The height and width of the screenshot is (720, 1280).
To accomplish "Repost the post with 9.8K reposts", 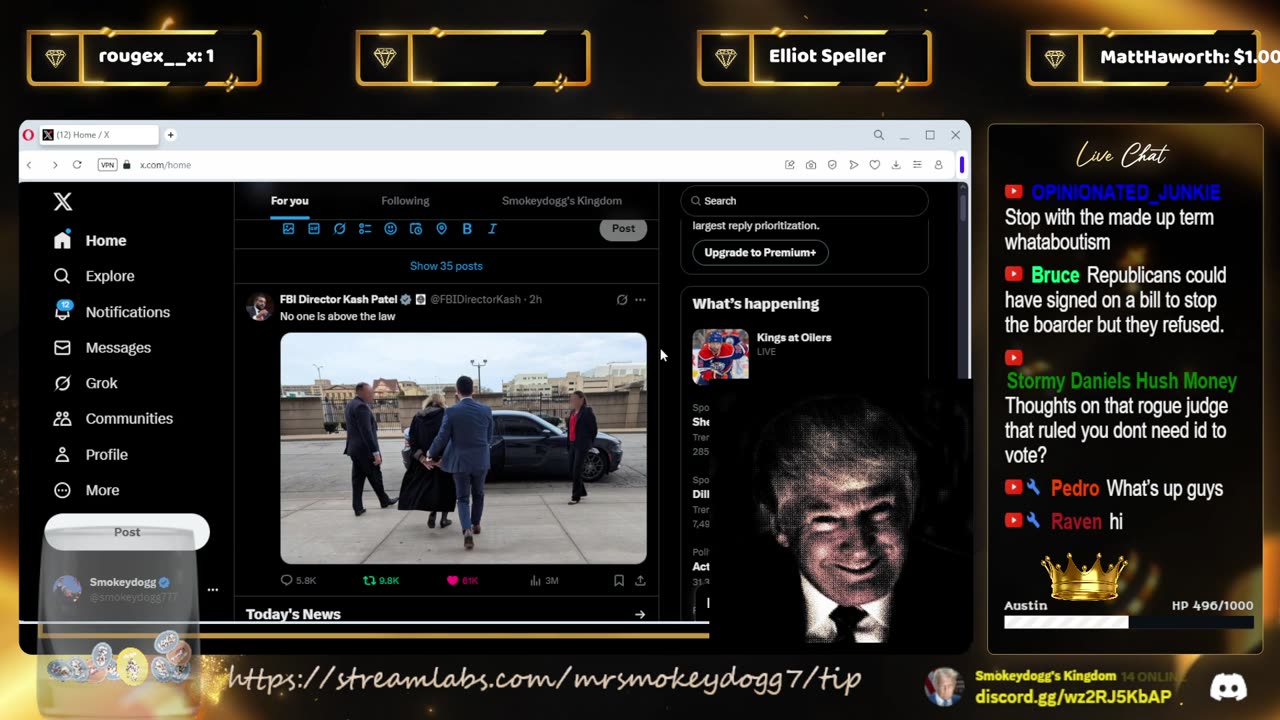I will (x=380, y=580).
